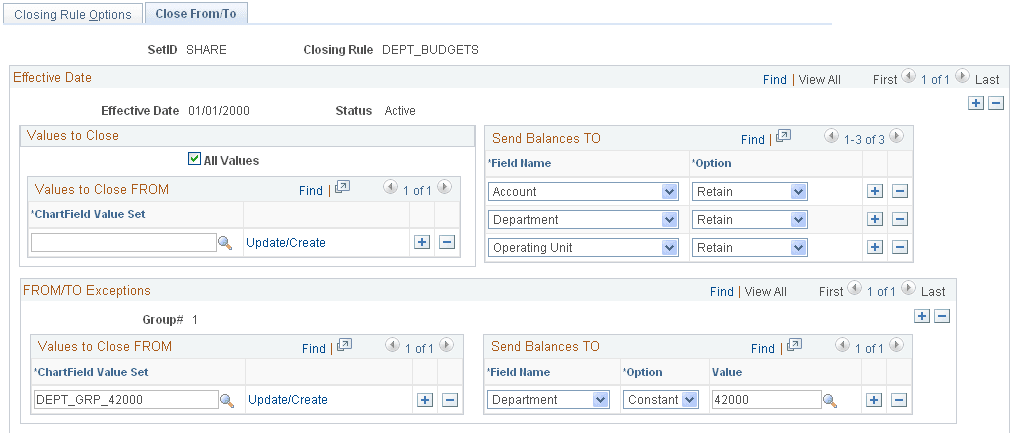Delete the Operating Unit row with minus button

pyautogui.click(x=899, y=248)
